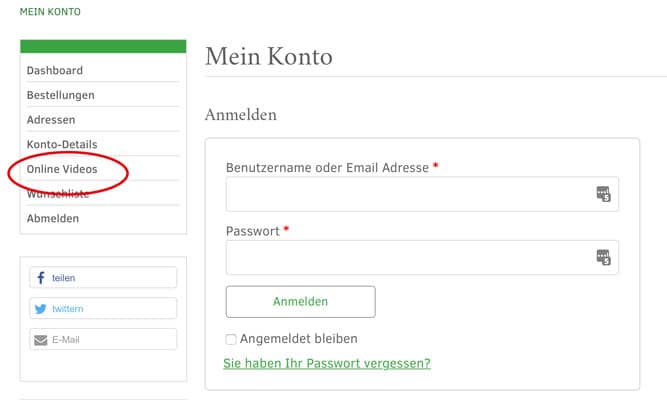
Task: Click the green Anmelden button
Action: point(300,302)
